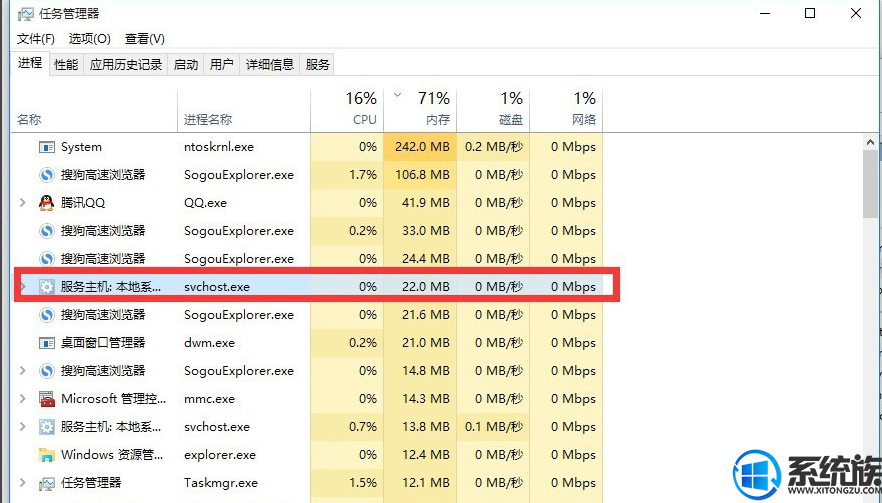Screen dimensions: 882x503
Task: Click the System process icon
Action: click(46, 147)
